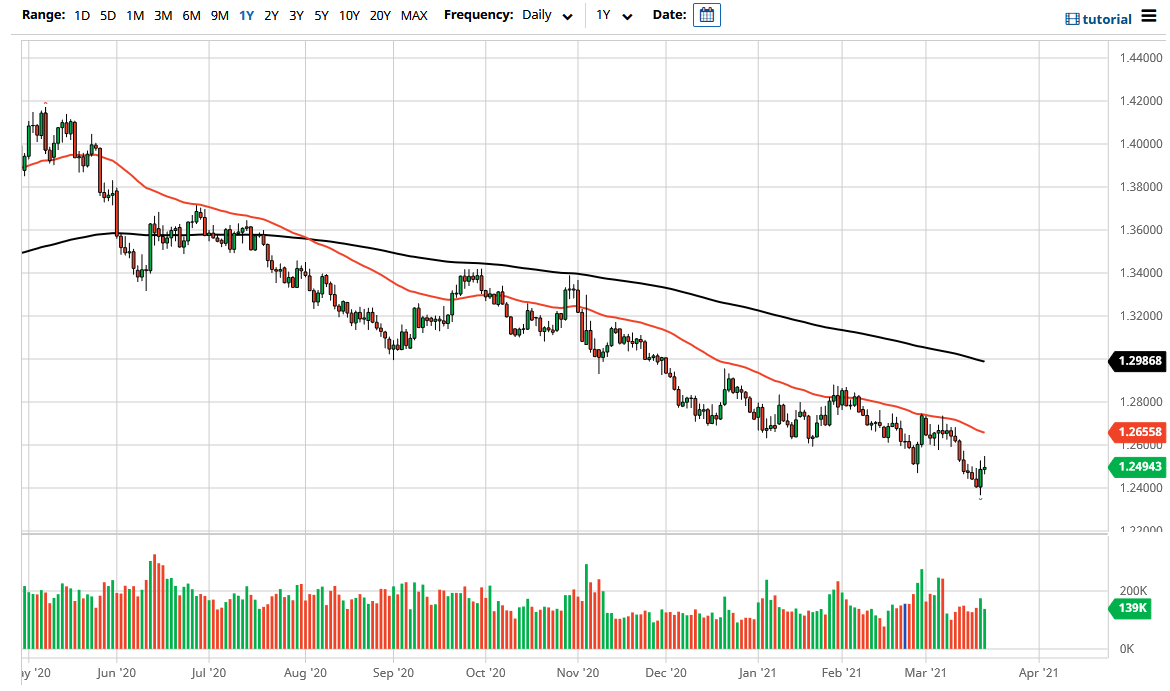Viewport: 1170px width, 691px height.
Task: Select the 1M range option
Action: (x=133, y=16)
